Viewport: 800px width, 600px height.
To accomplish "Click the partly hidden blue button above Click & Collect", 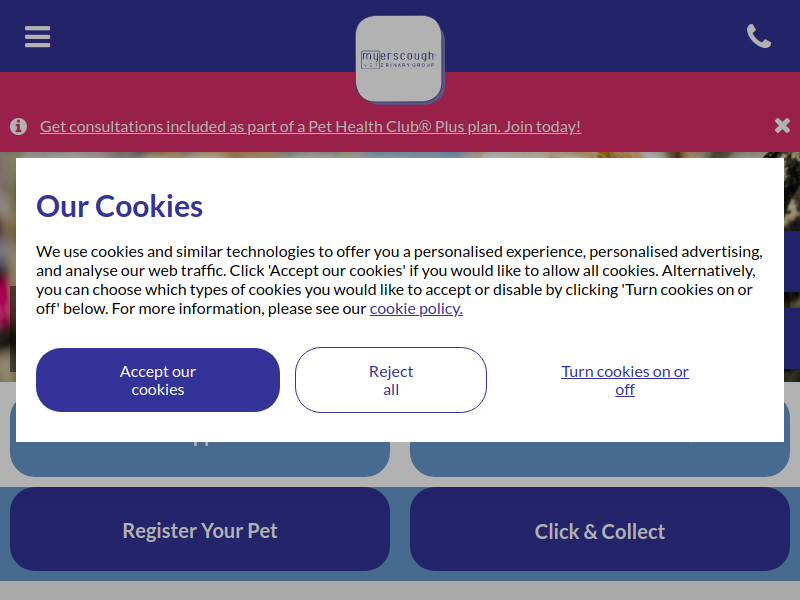I will coord(600,459).
